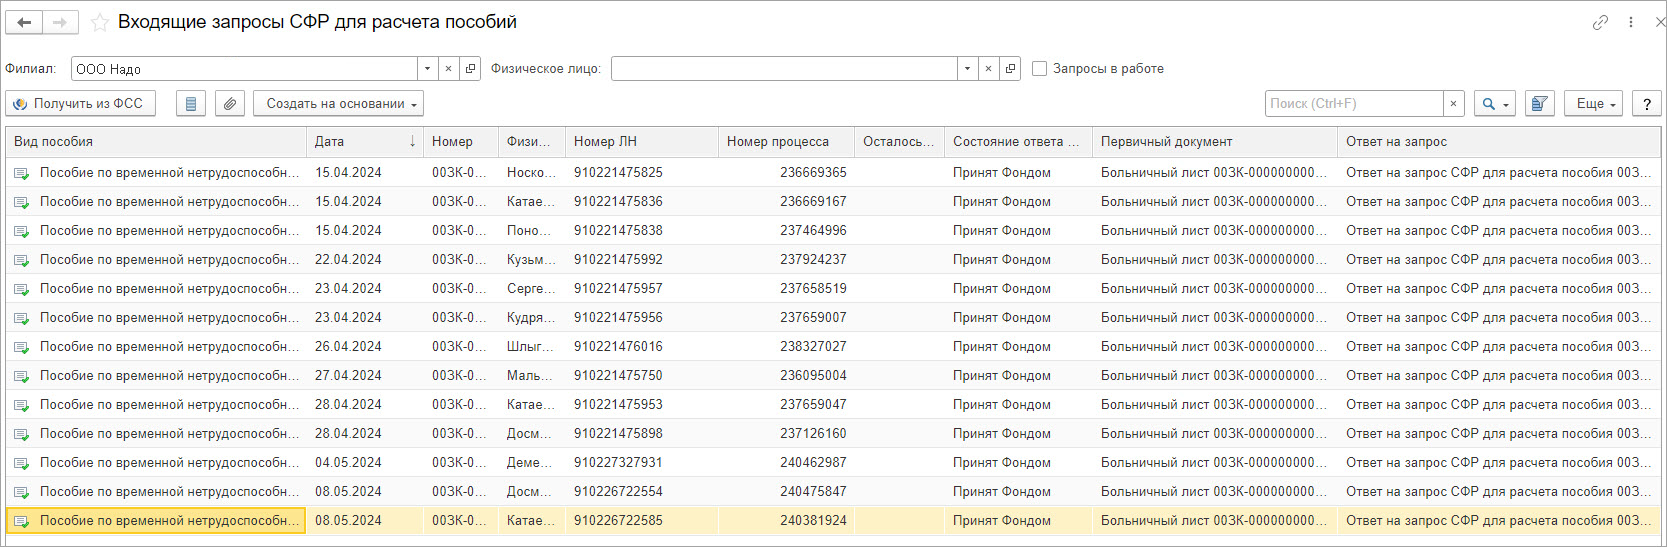Expand the Физическое лицо dropdown list
The image size is (1667, 547).
click(x=967, y=69)
